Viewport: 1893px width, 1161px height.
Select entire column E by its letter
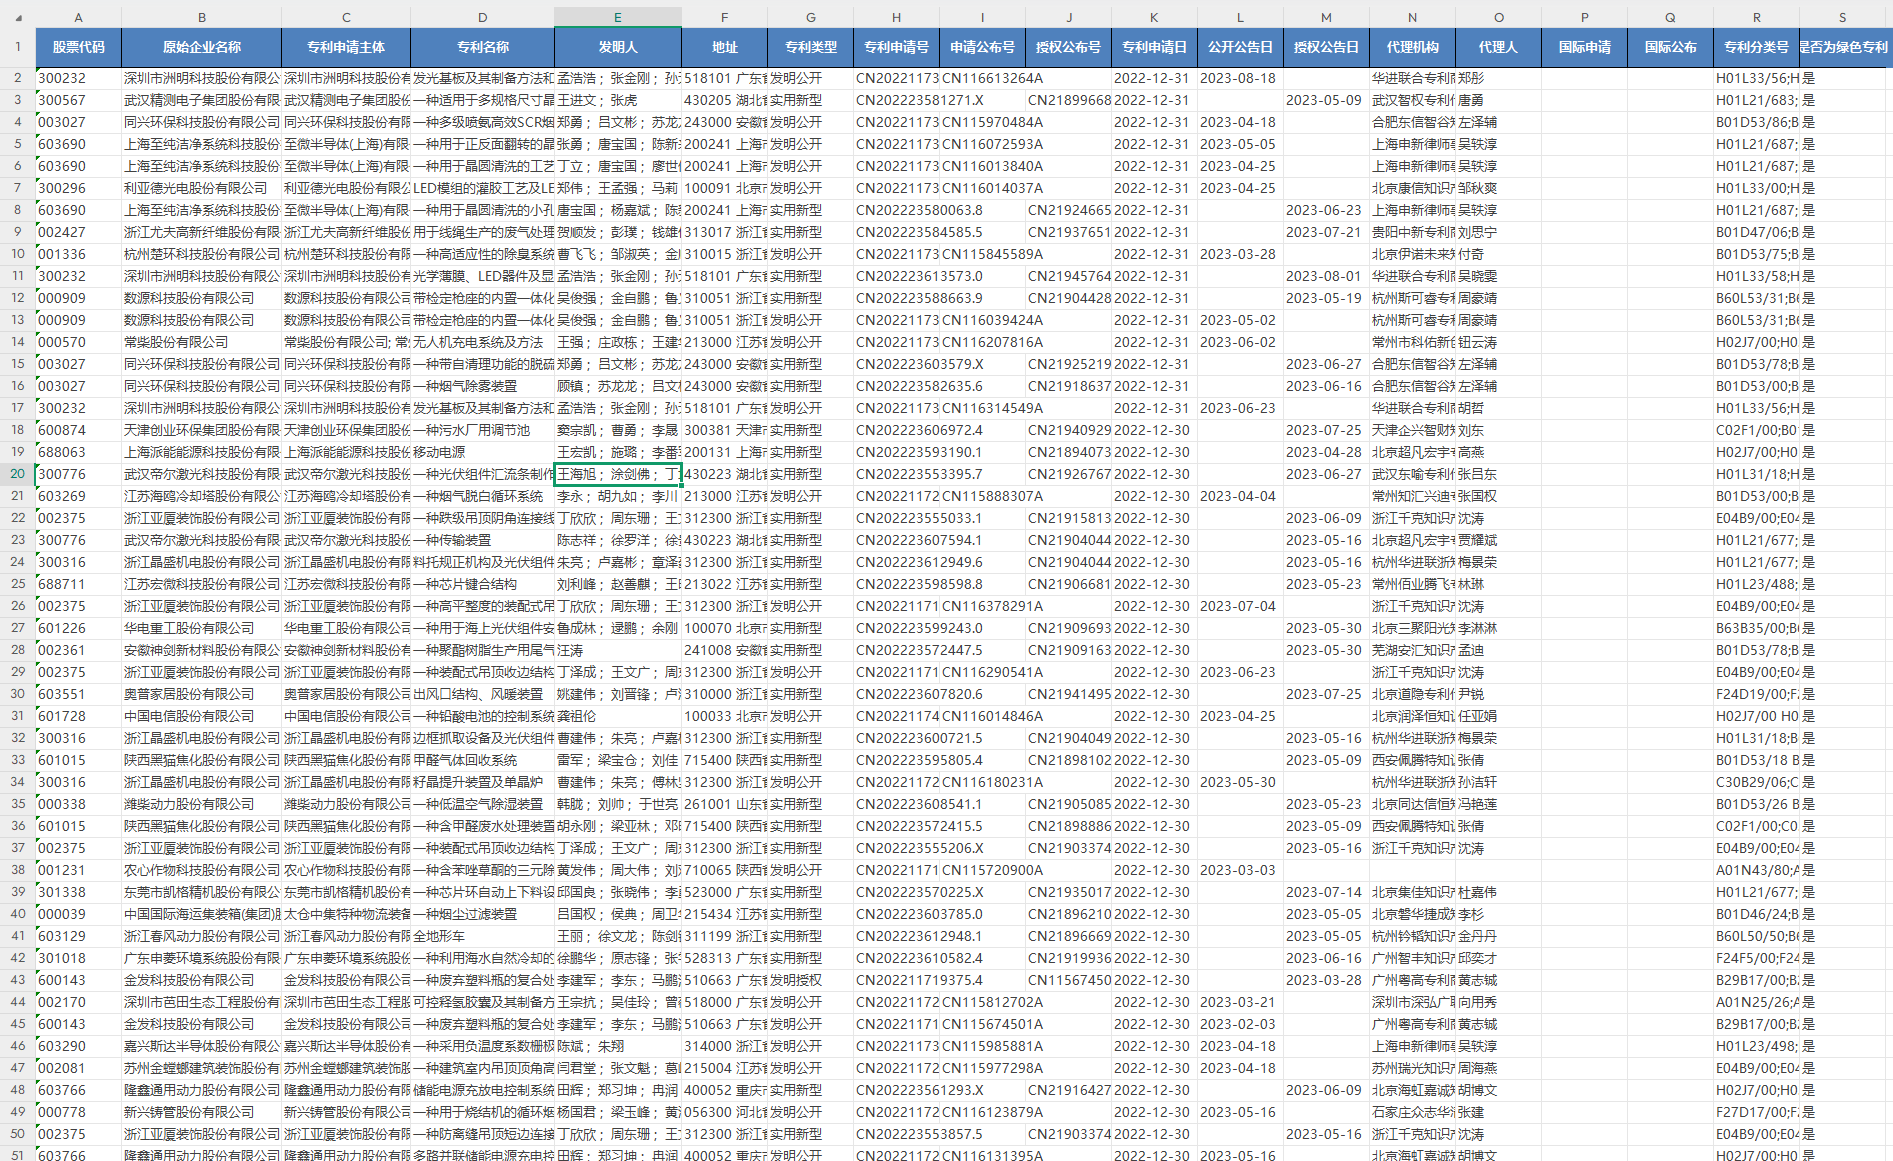[x=618, y=17]
